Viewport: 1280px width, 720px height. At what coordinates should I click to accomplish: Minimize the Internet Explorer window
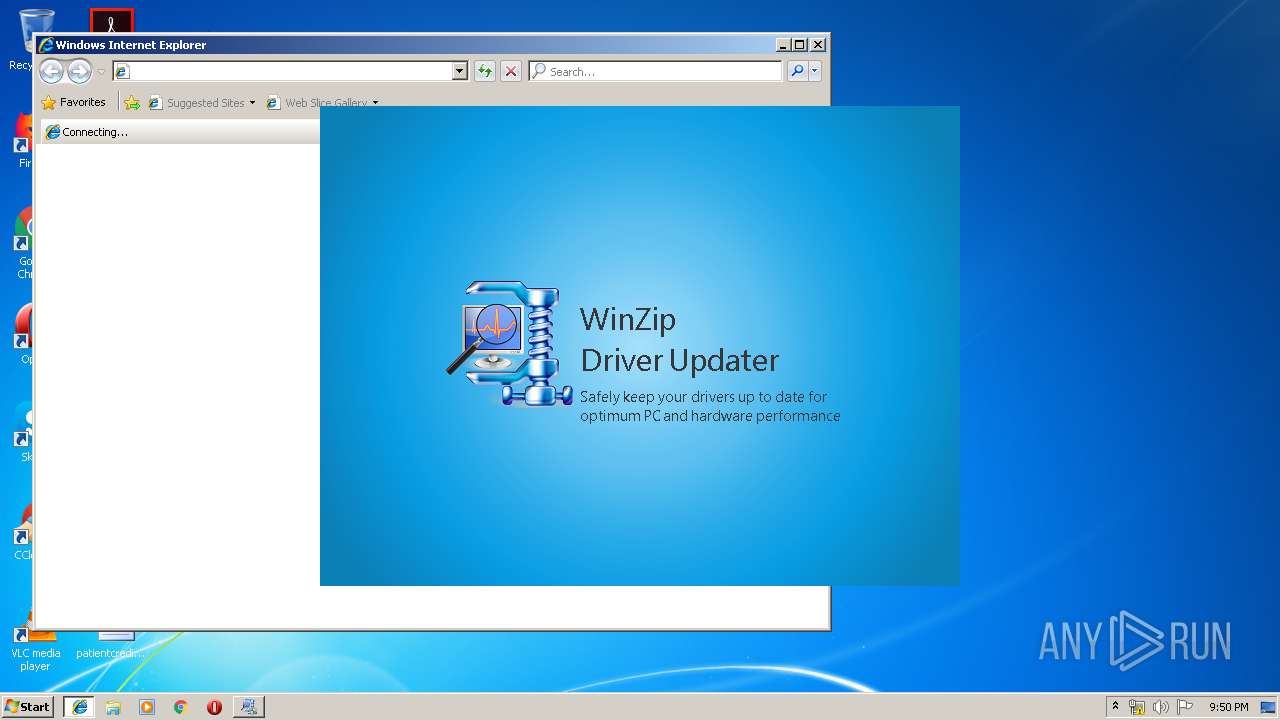782,45
